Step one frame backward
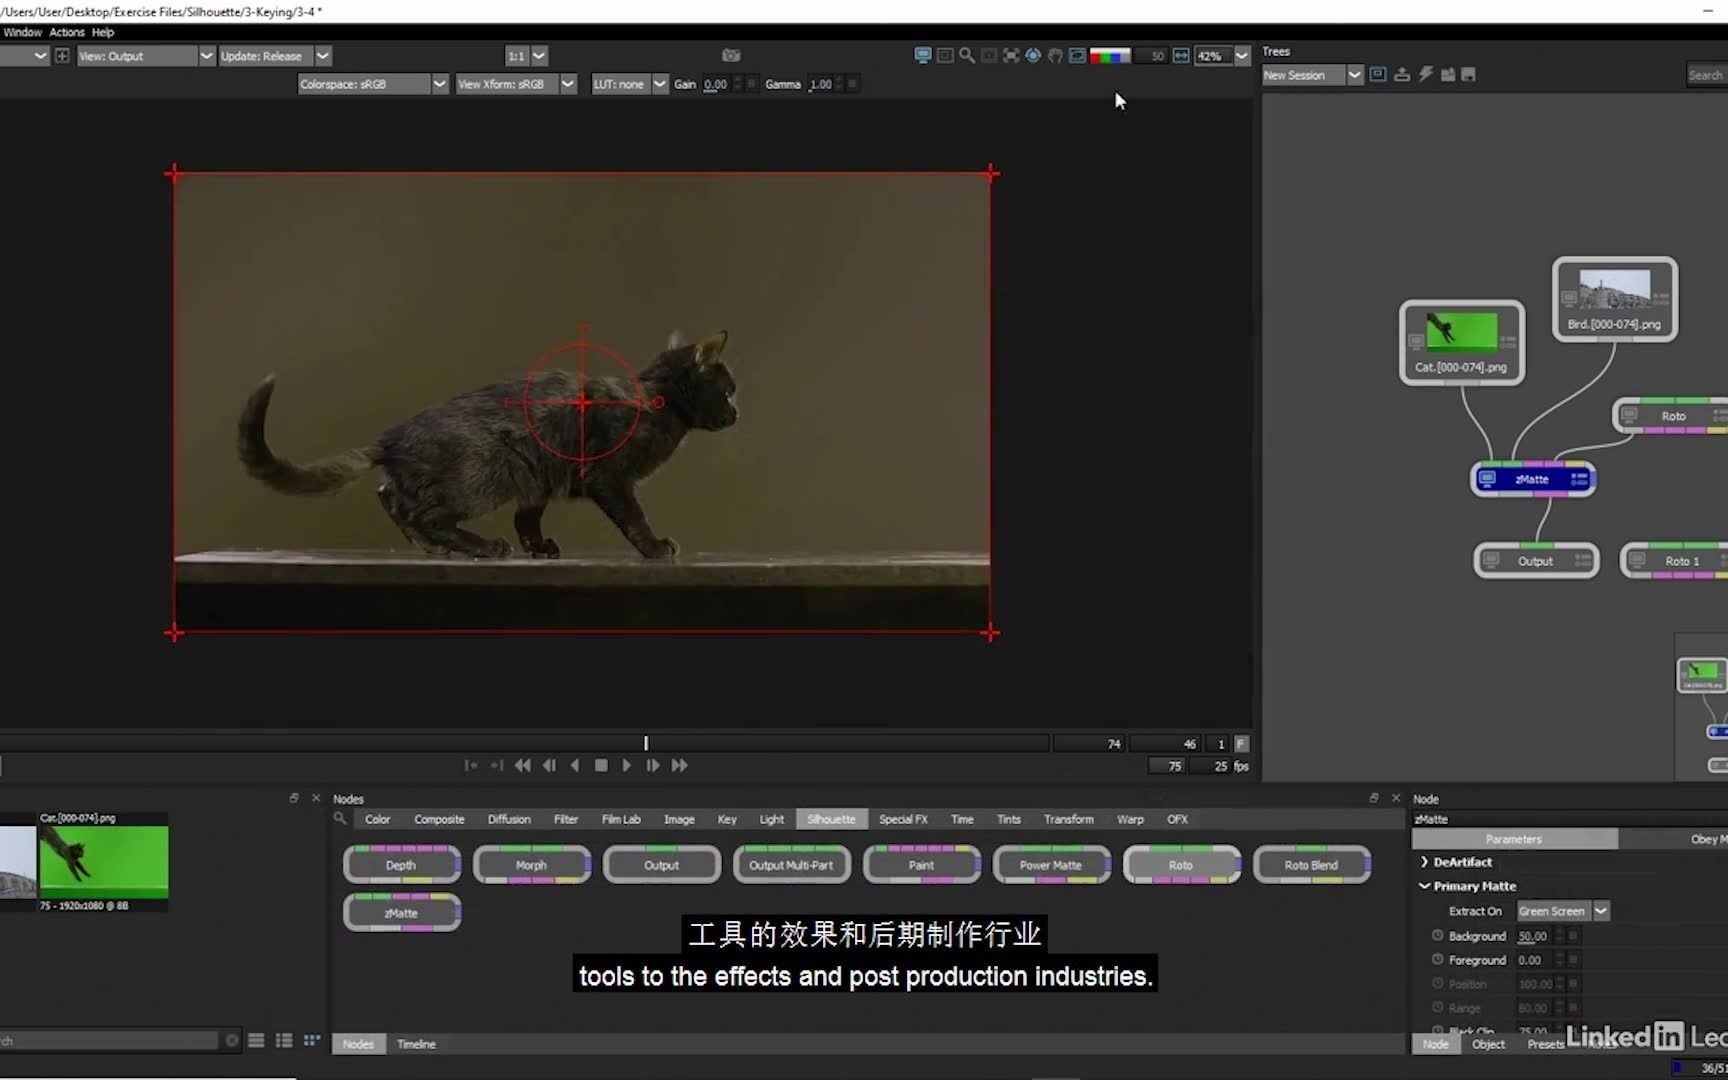 pos(549,765)
